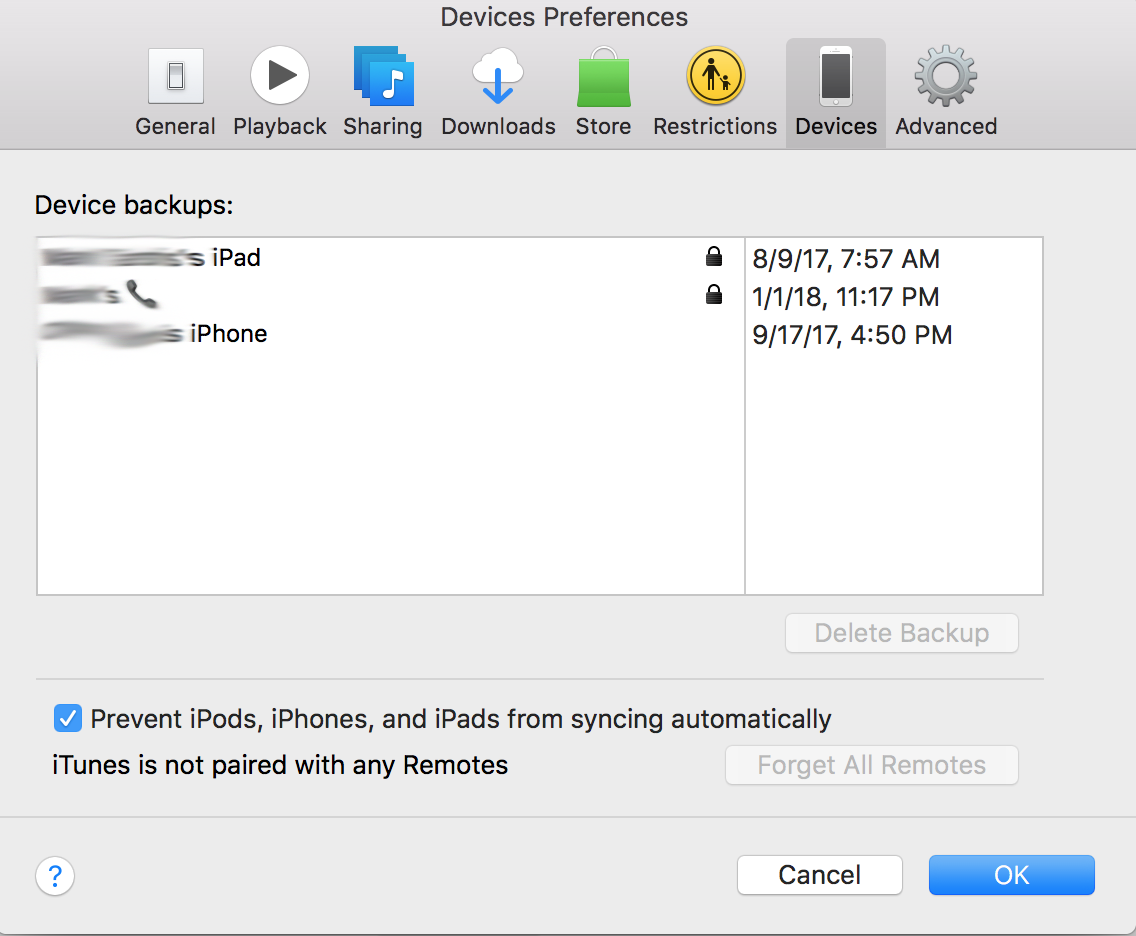This screenshot has width=1136, height=936.
Task: Open the Restrictions preferences pane
Action: [714, 74]
